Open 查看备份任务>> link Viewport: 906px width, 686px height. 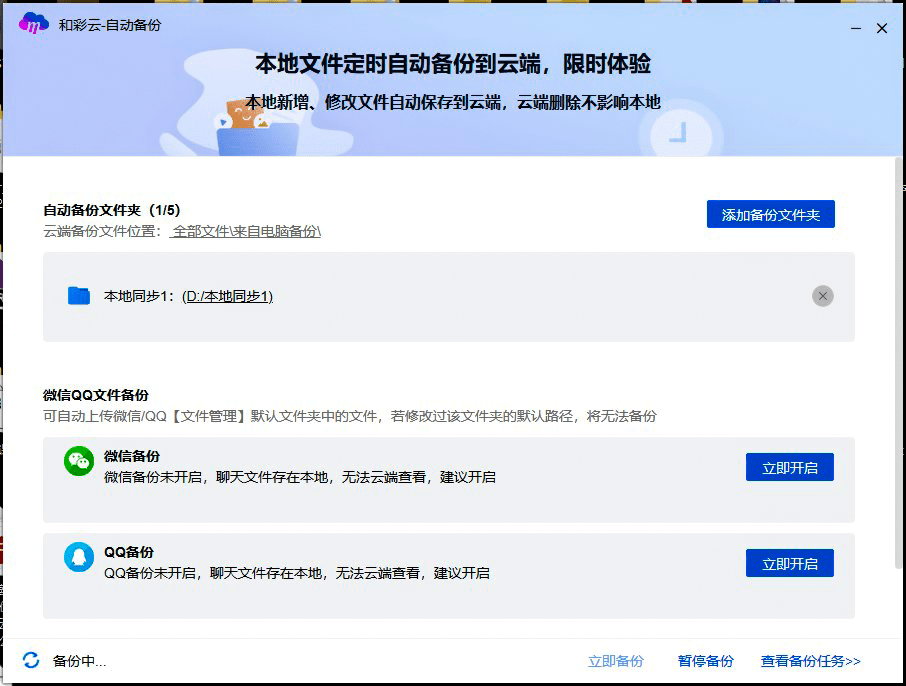coord(810,661)
